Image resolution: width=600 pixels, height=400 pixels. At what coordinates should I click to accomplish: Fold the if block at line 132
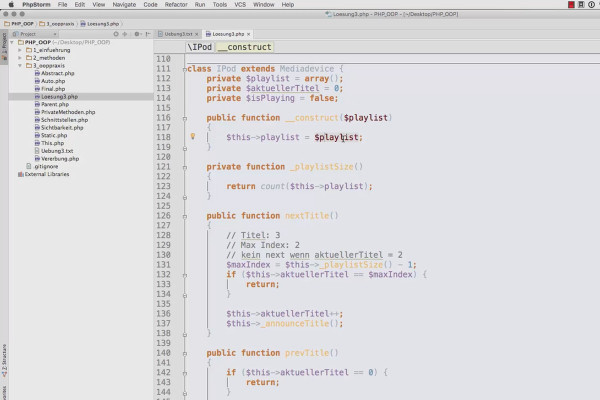coord(185,275)
